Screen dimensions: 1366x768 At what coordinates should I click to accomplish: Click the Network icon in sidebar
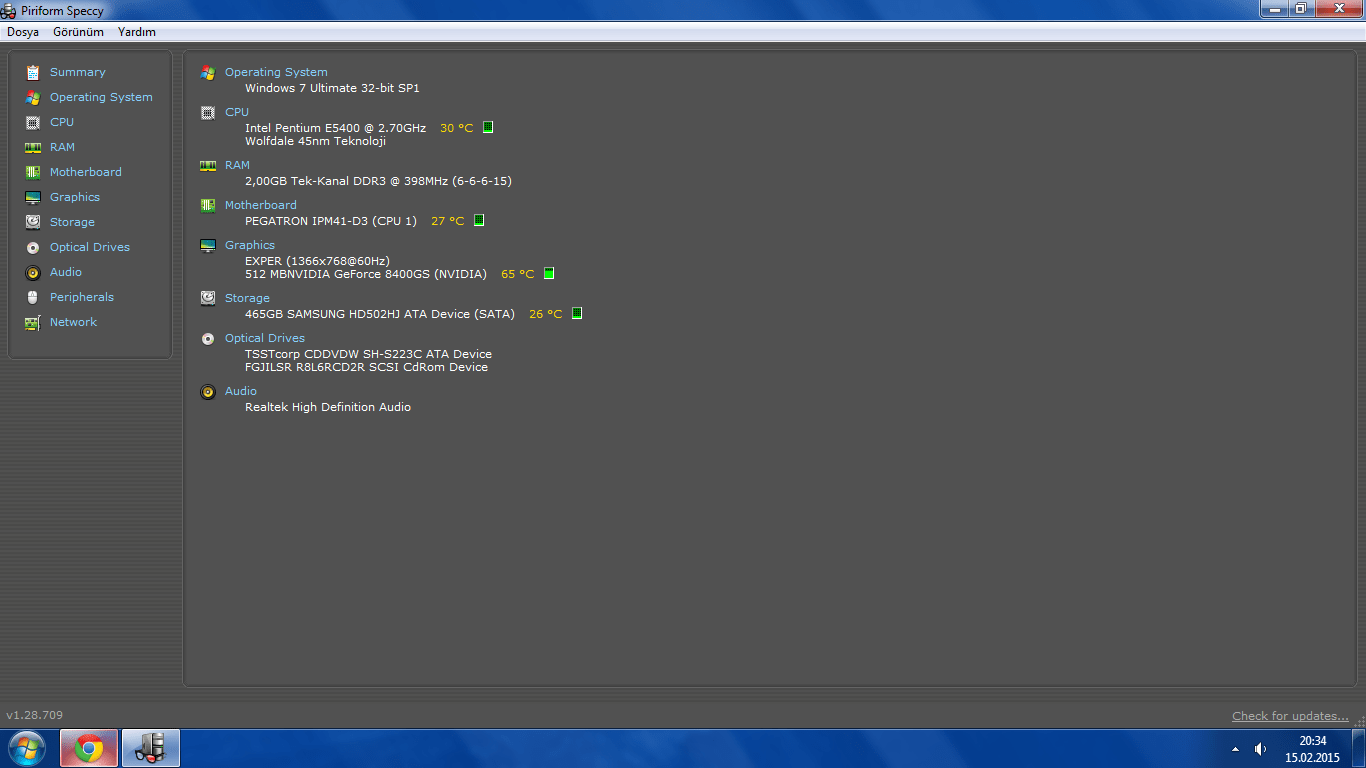coord(33,322)
